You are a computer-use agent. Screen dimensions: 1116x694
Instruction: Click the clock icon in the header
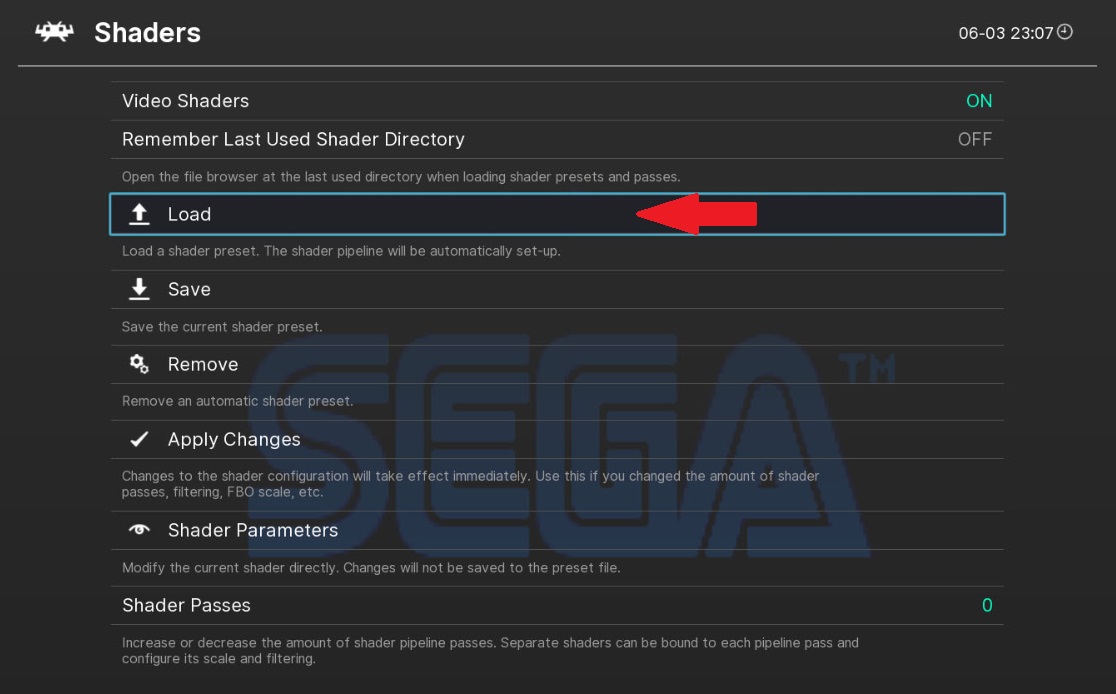pos(1065,32)
